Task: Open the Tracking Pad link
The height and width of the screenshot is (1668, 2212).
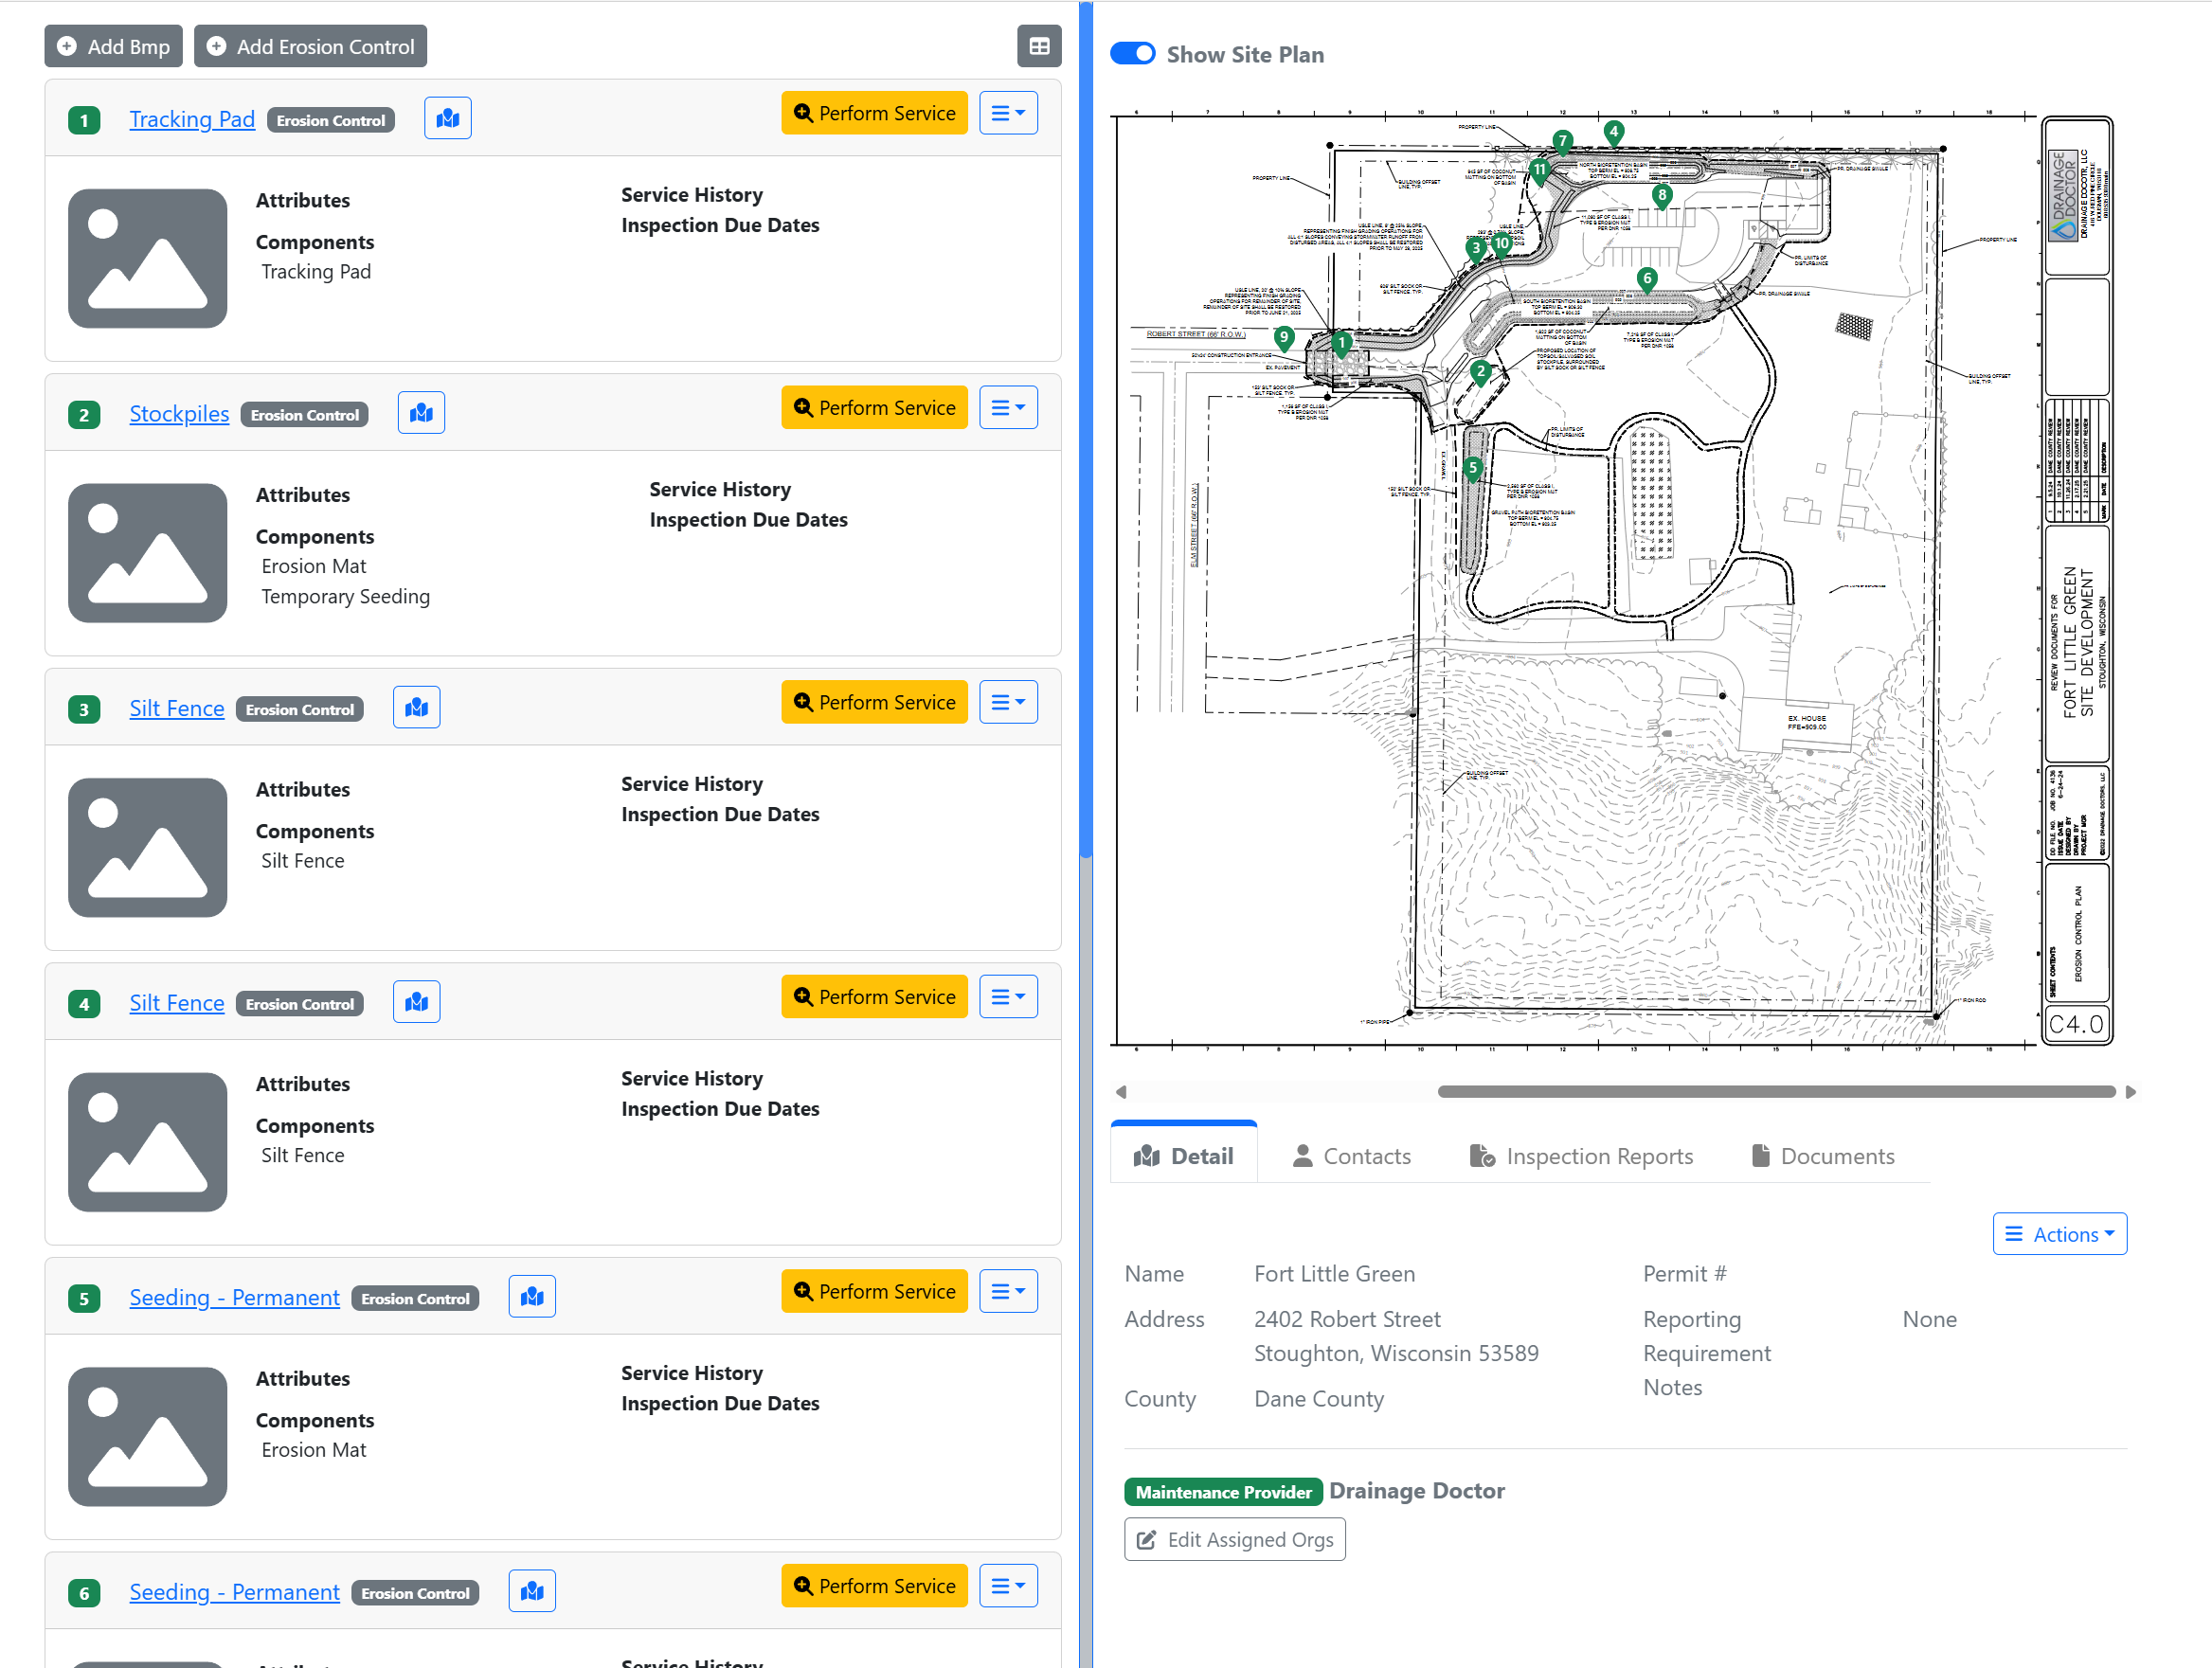Action: point(192,119)
